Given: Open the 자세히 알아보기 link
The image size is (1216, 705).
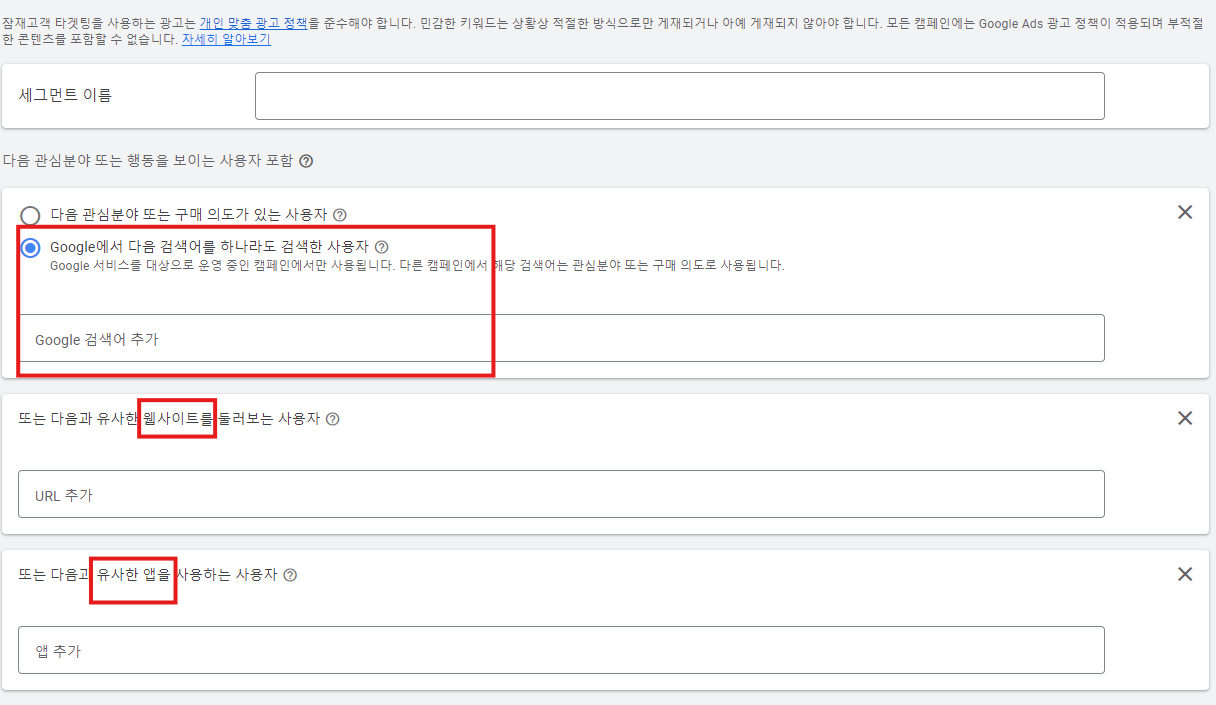Looking at the screenshot, I should click(226, 40).
